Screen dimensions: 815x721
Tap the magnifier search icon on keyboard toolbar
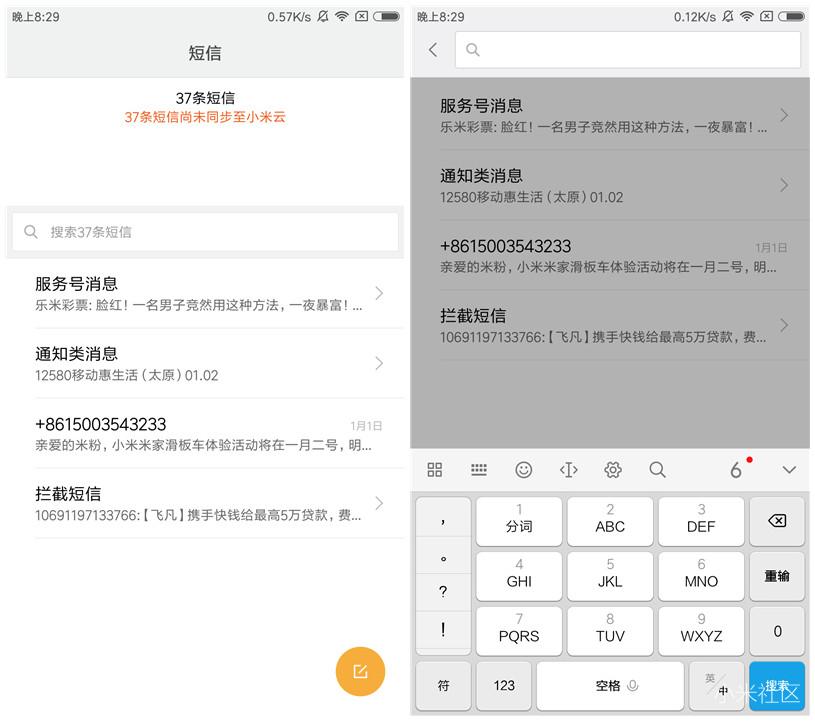tap(658, 470)
